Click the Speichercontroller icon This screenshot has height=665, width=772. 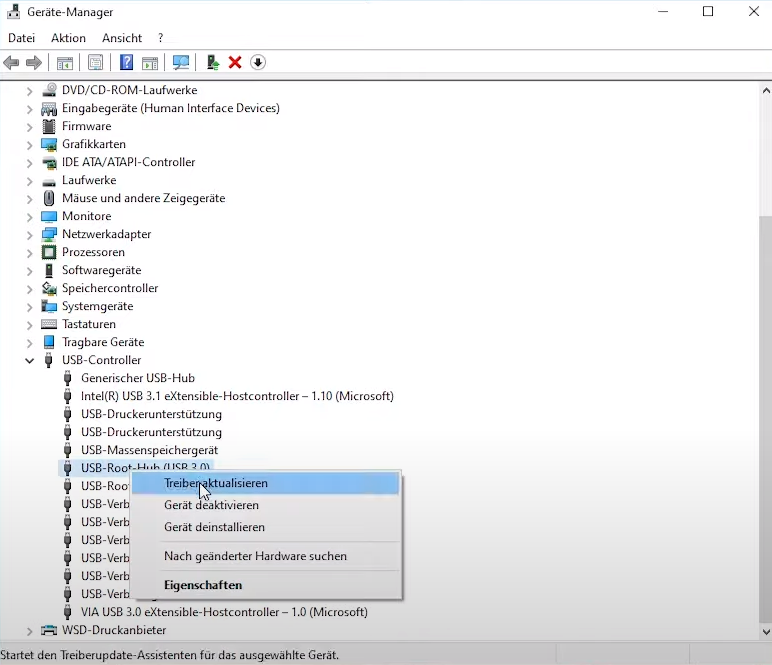49,288
